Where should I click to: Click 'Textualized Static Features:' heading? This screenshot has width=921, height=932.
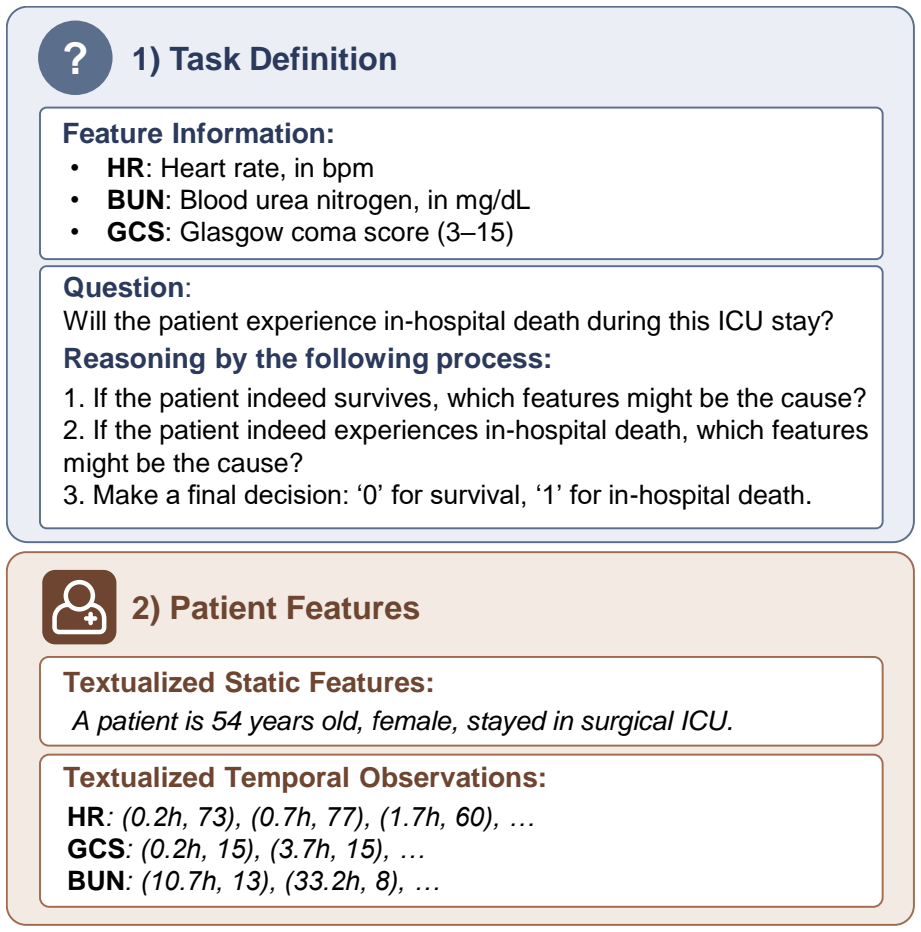coord(249,682)
